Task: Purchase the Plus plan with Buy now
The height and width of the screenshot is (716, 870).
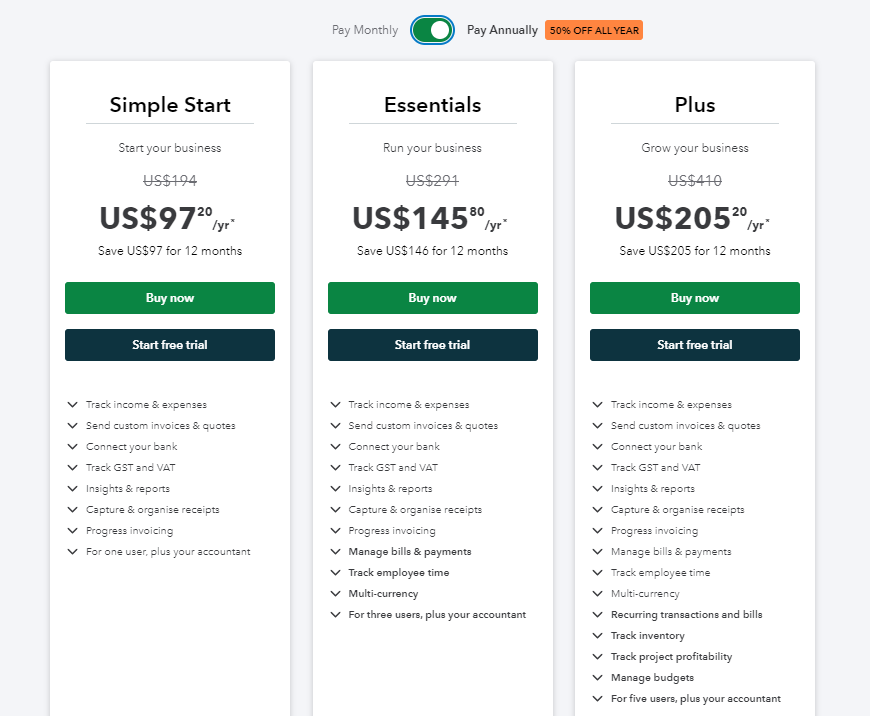Action: tap(695, 298)
